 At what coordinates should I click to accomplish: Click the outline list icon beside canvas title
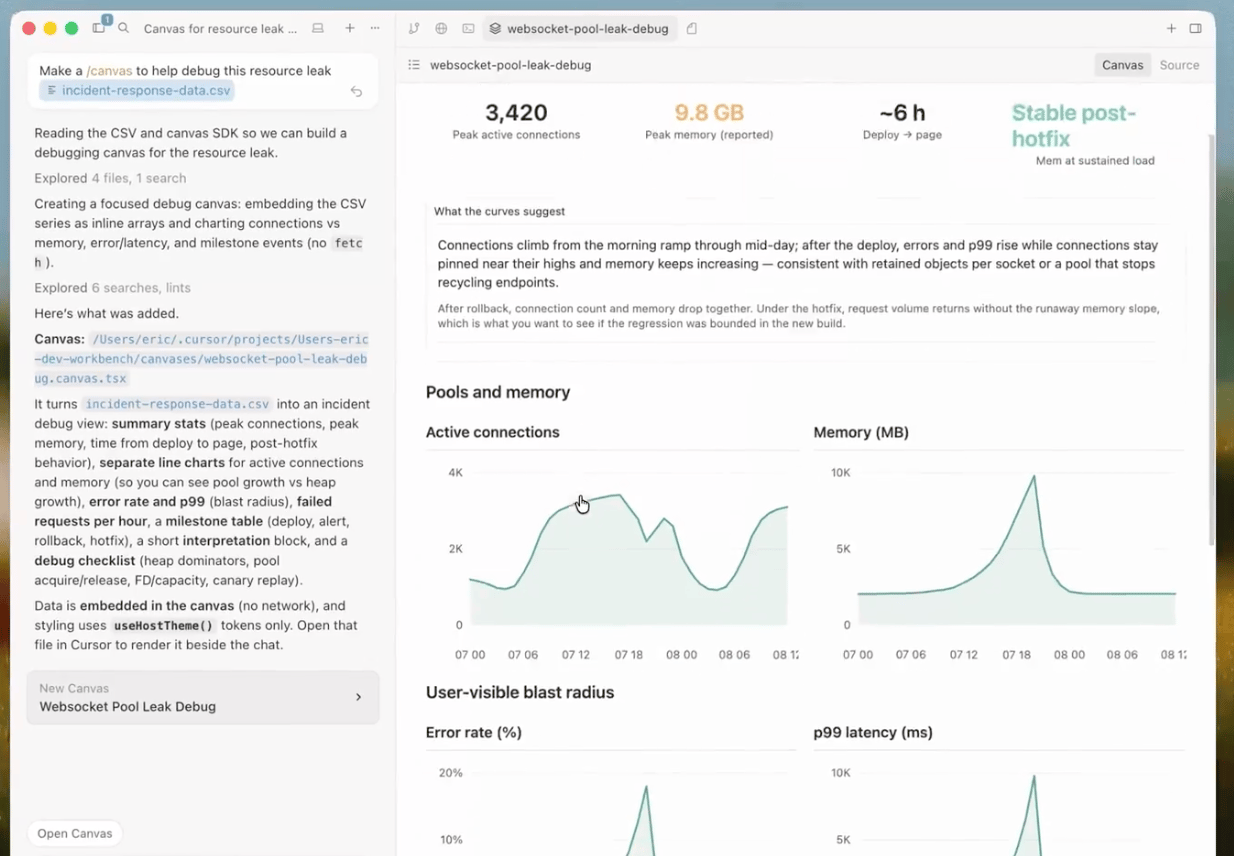tap(414, 65)
